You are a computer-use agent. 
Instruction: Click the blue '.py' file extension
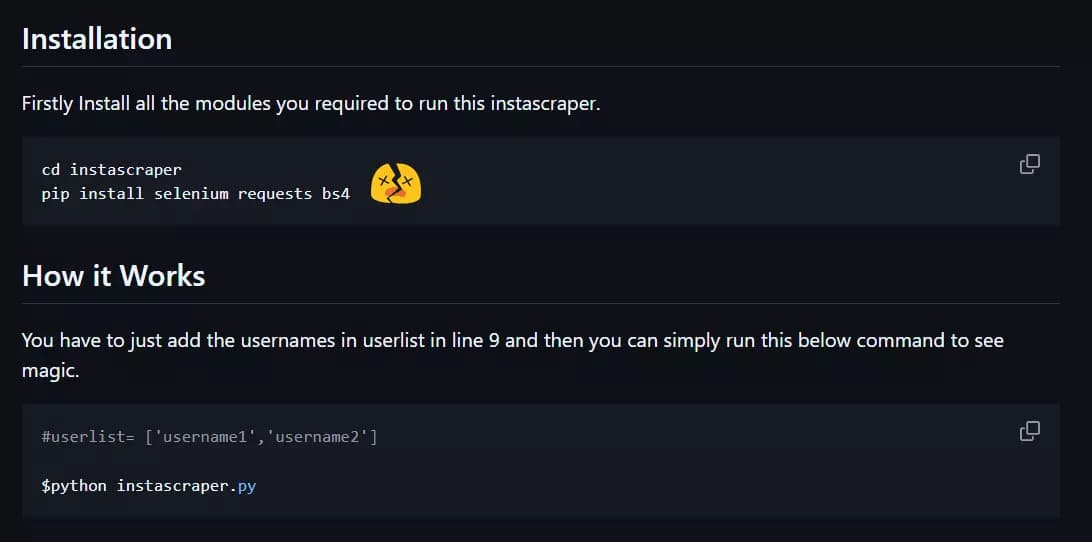(244, 486)
